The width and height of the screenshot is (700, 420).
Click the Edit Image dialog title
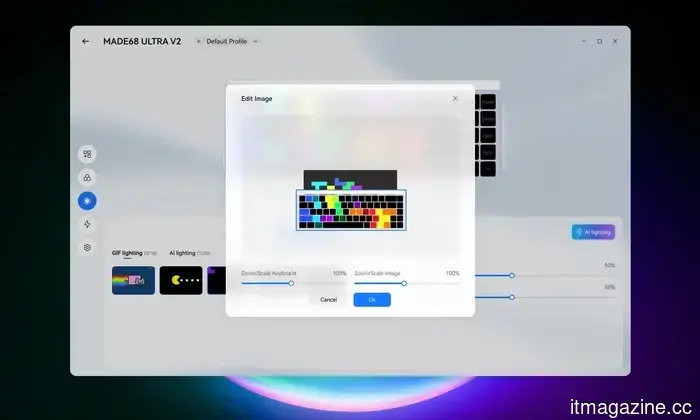[x=257, y=99]
